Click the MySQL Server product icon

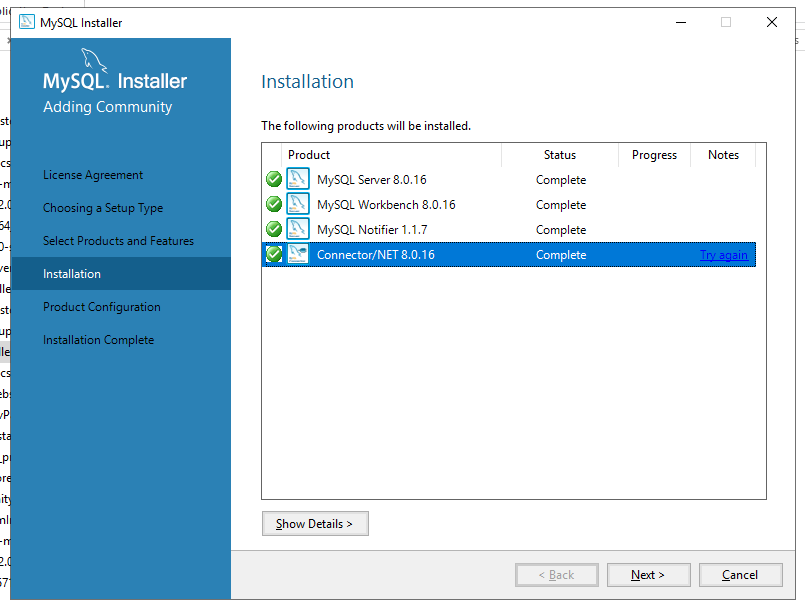tap(298, 179)
